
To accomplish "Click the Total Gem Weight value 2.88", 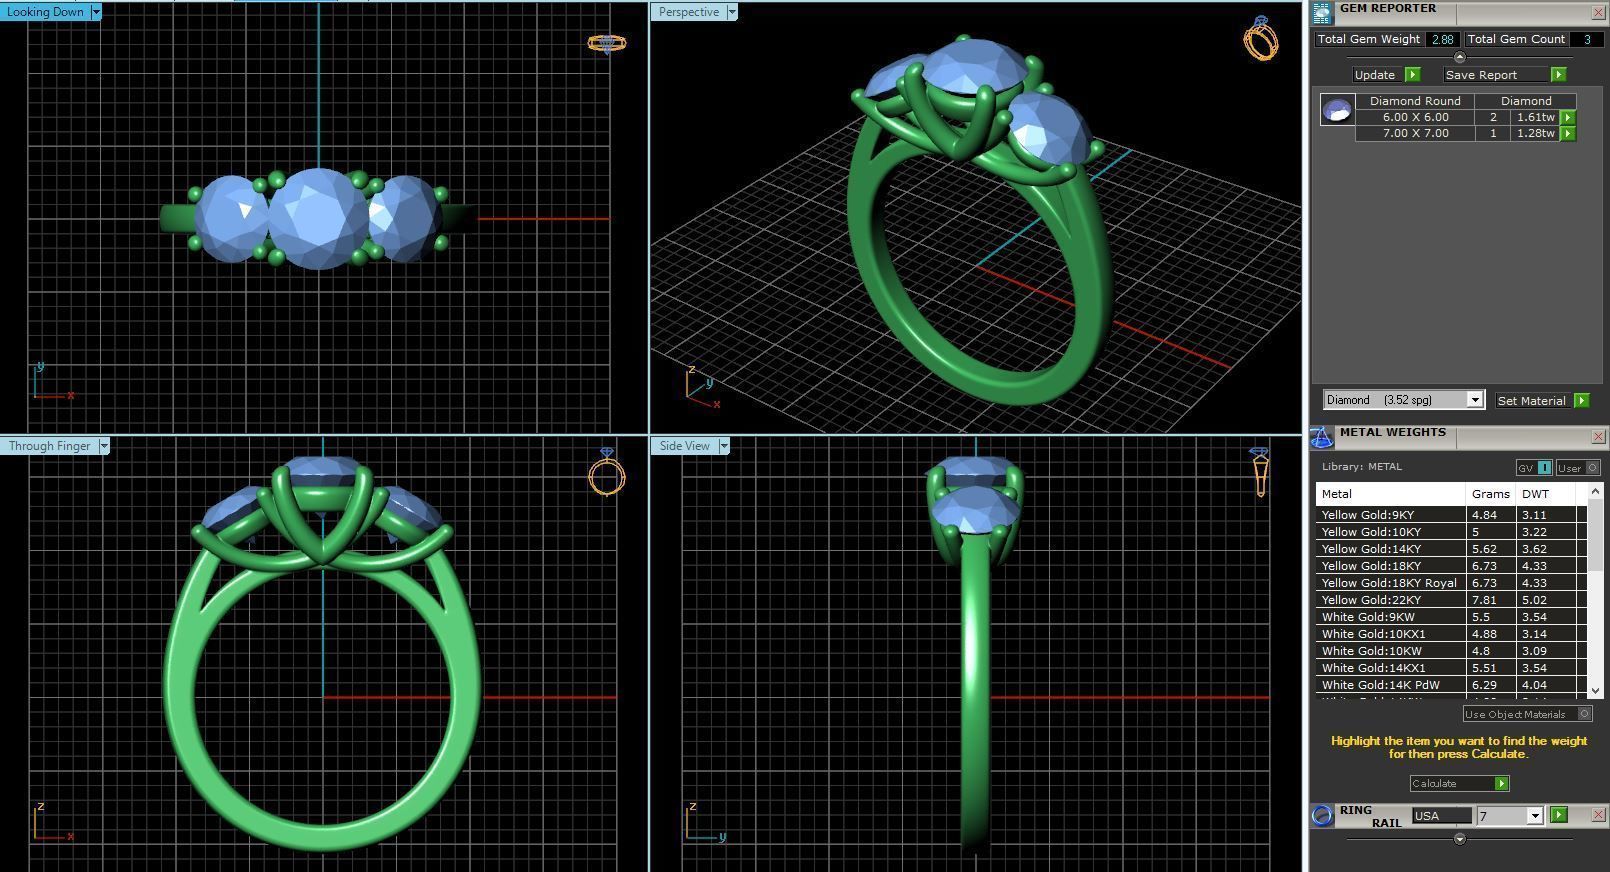I will point(1442,39).
